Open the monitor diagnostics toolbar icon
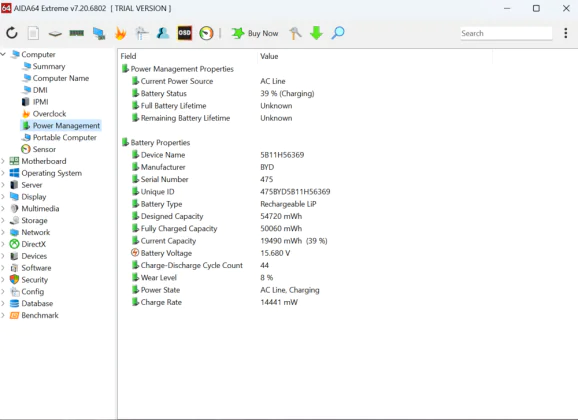578x420 pixels. pyautogui.click(x=99, y=33)
